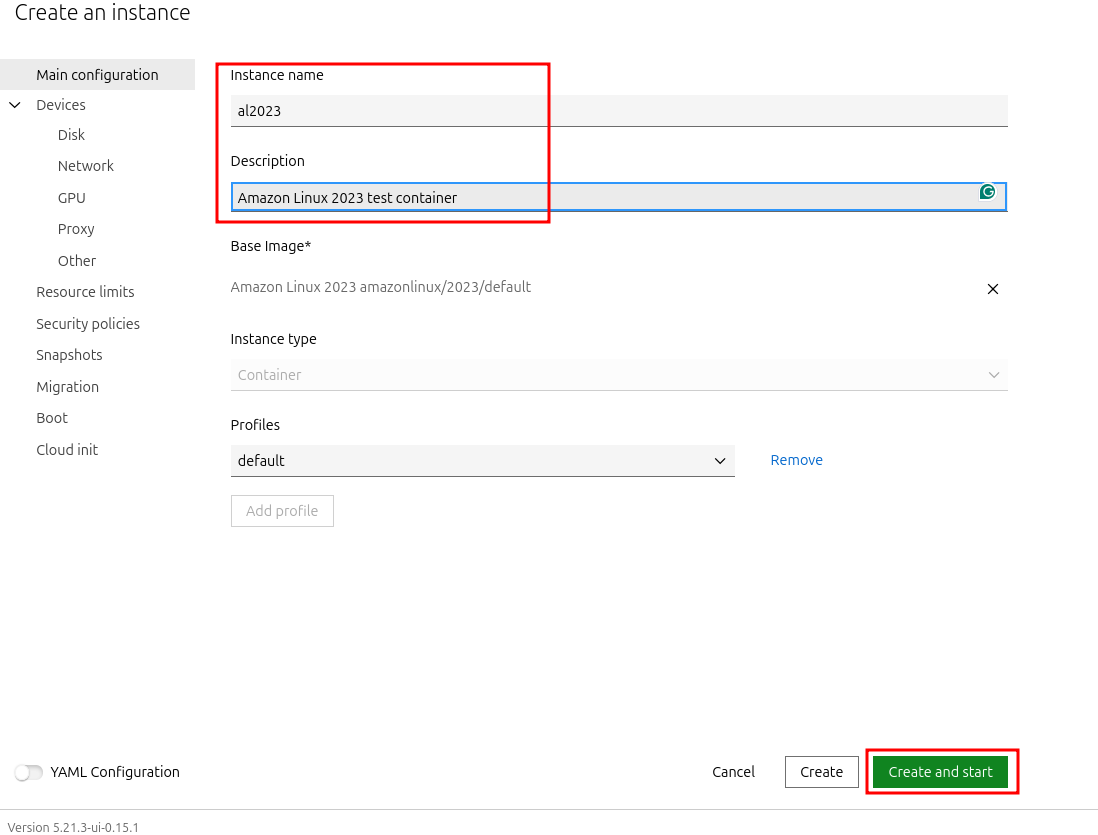Cancel instance creation

click(733, 772)
